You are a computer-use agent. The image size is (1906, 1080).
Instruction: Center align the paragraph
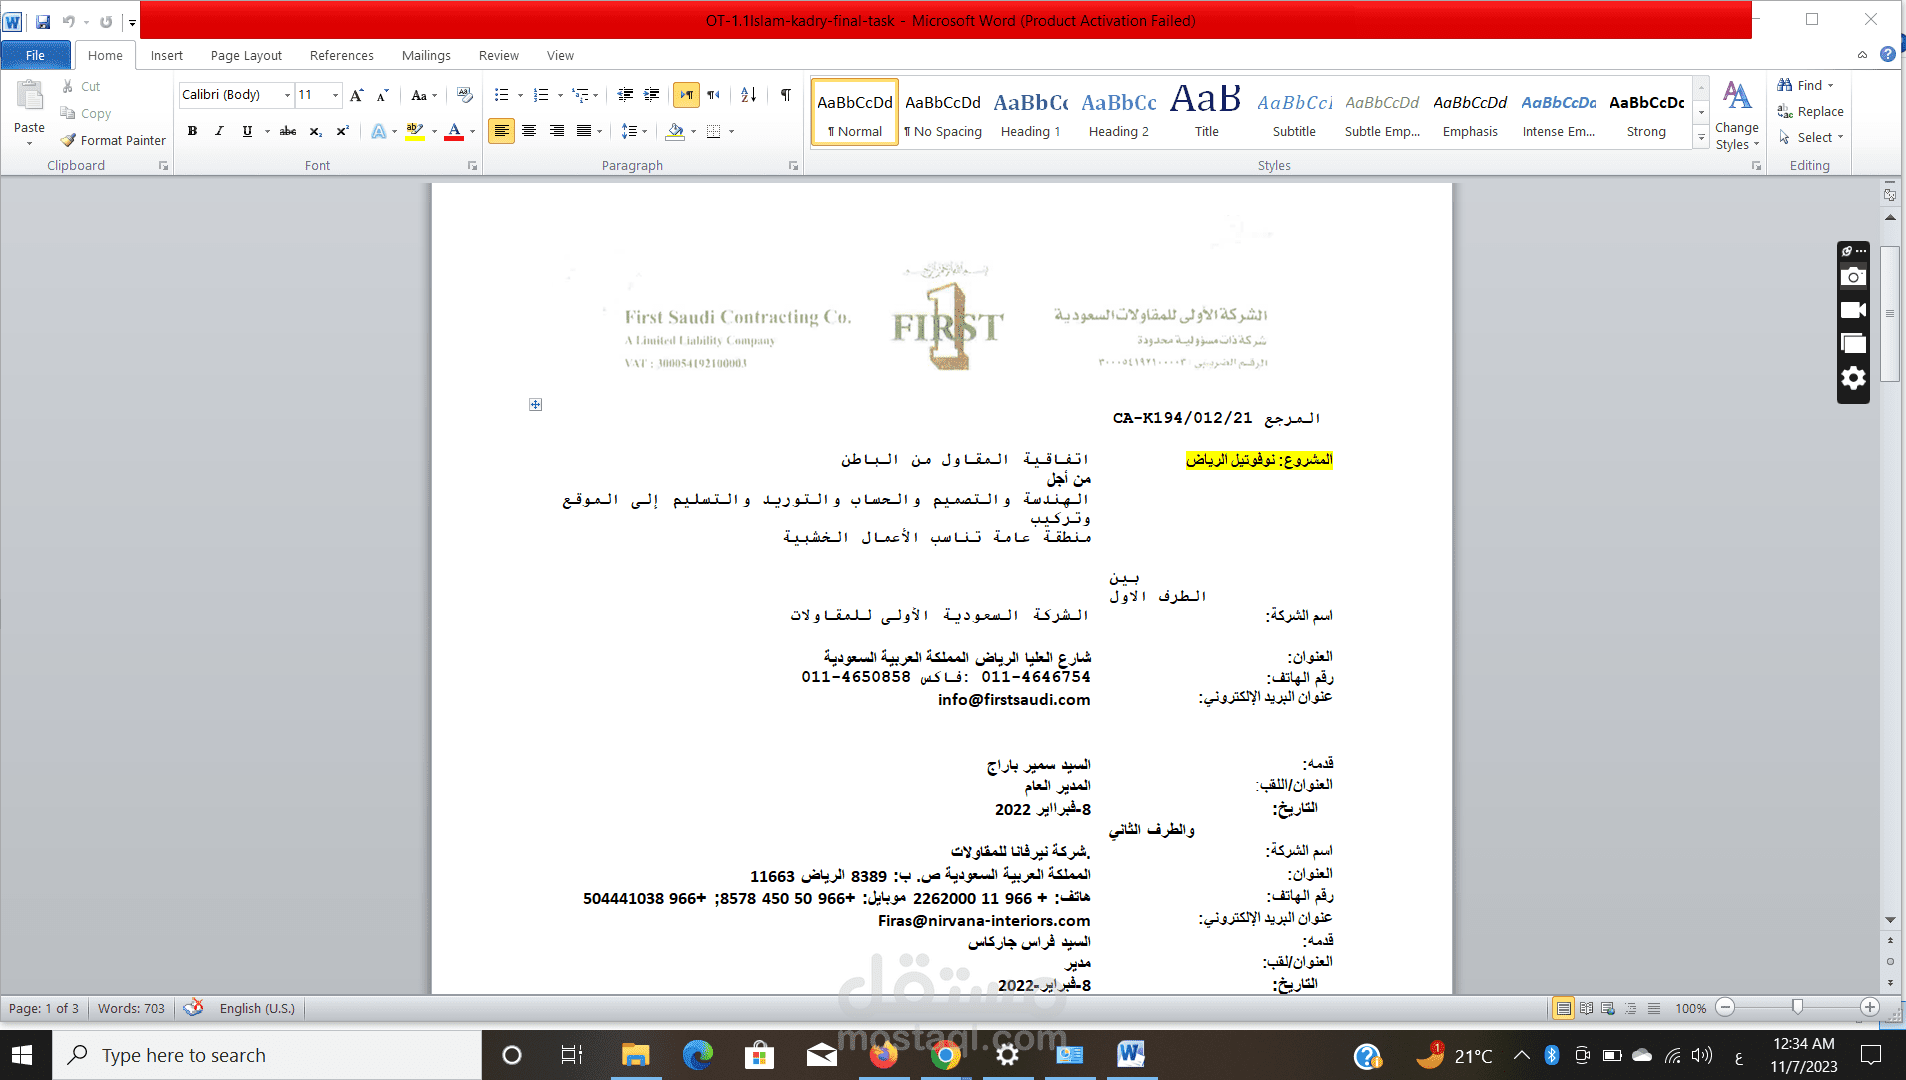point(529,131)
